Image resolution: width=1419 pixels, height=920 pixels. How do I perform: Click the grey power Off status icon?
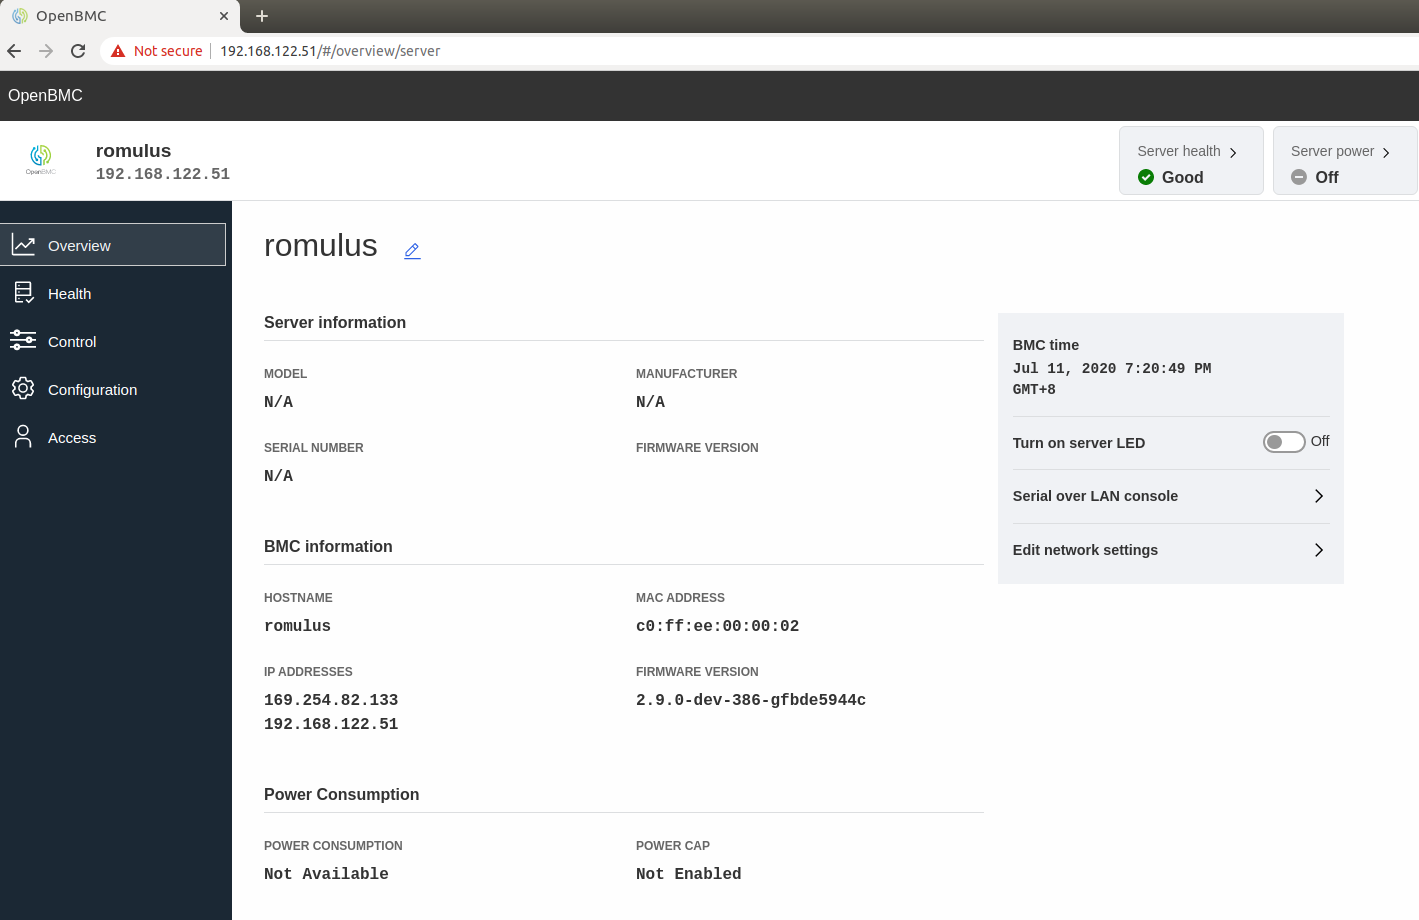(x=1299, y=177)
